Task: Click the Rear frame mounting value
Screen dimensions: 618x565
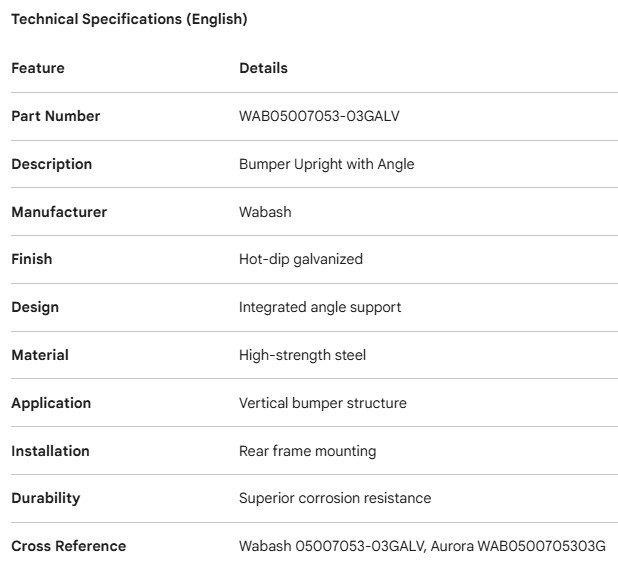Action: point(307,451)
